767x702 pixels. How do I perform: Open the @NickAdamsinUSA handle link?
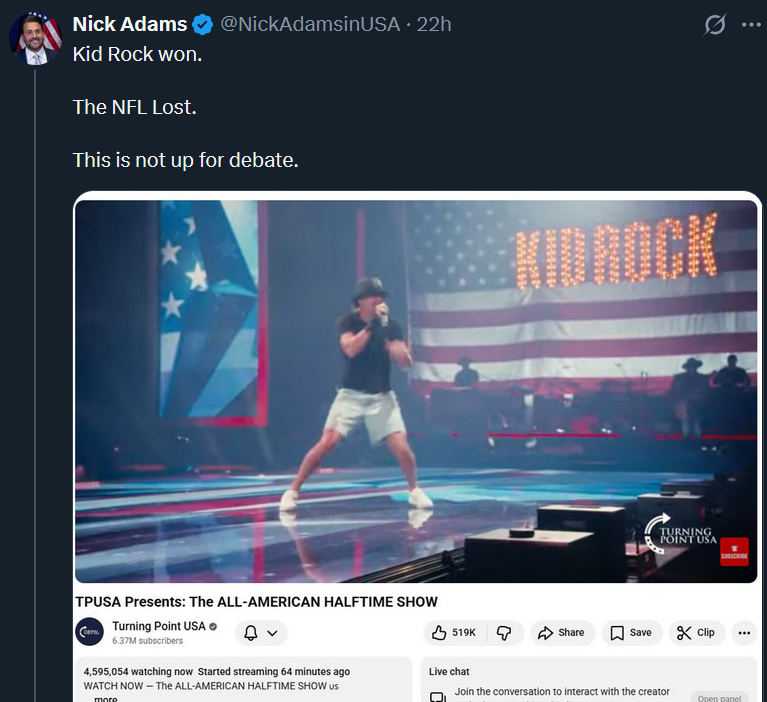point(309,24)
